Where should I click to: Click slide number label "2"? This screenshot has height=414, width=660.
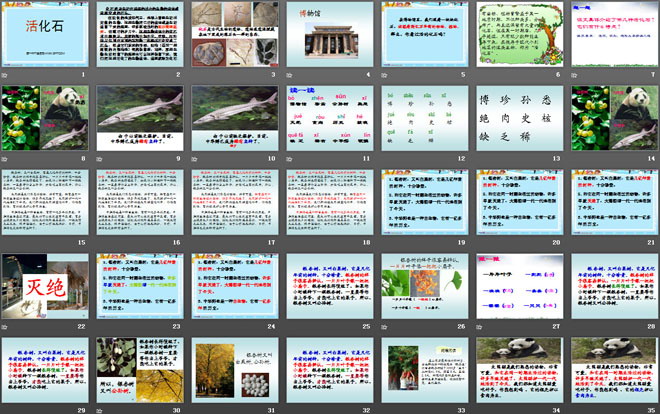click(178, 74)
